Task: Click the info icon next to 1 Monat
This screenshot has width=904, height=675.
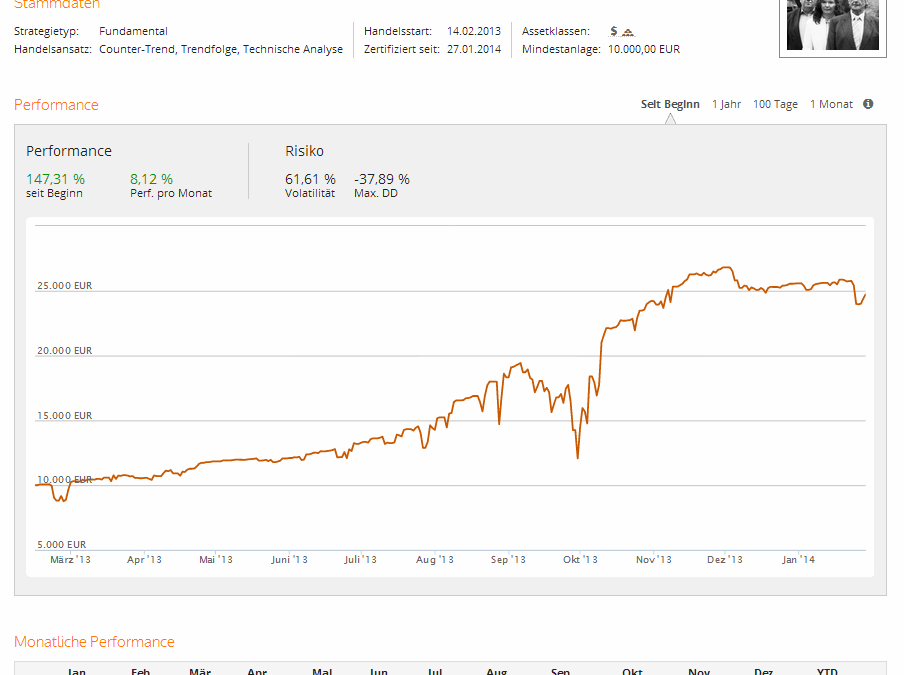Action: coord(868,104)
